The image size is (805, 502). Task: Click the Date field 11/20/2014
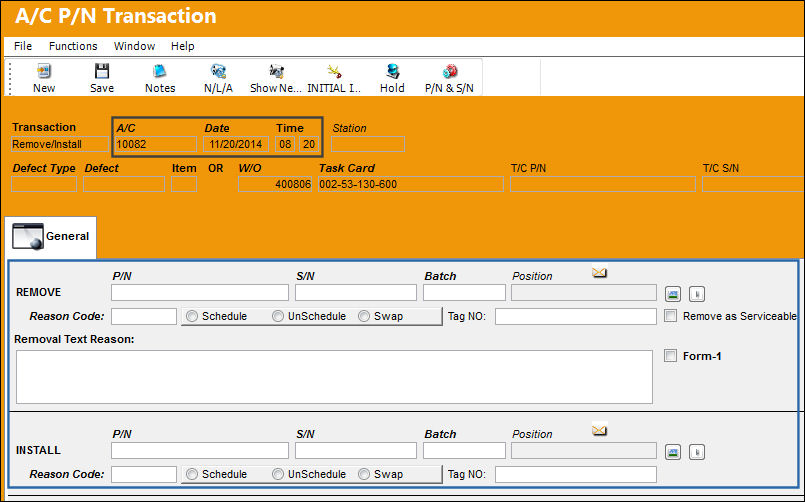tap(236, 144)
